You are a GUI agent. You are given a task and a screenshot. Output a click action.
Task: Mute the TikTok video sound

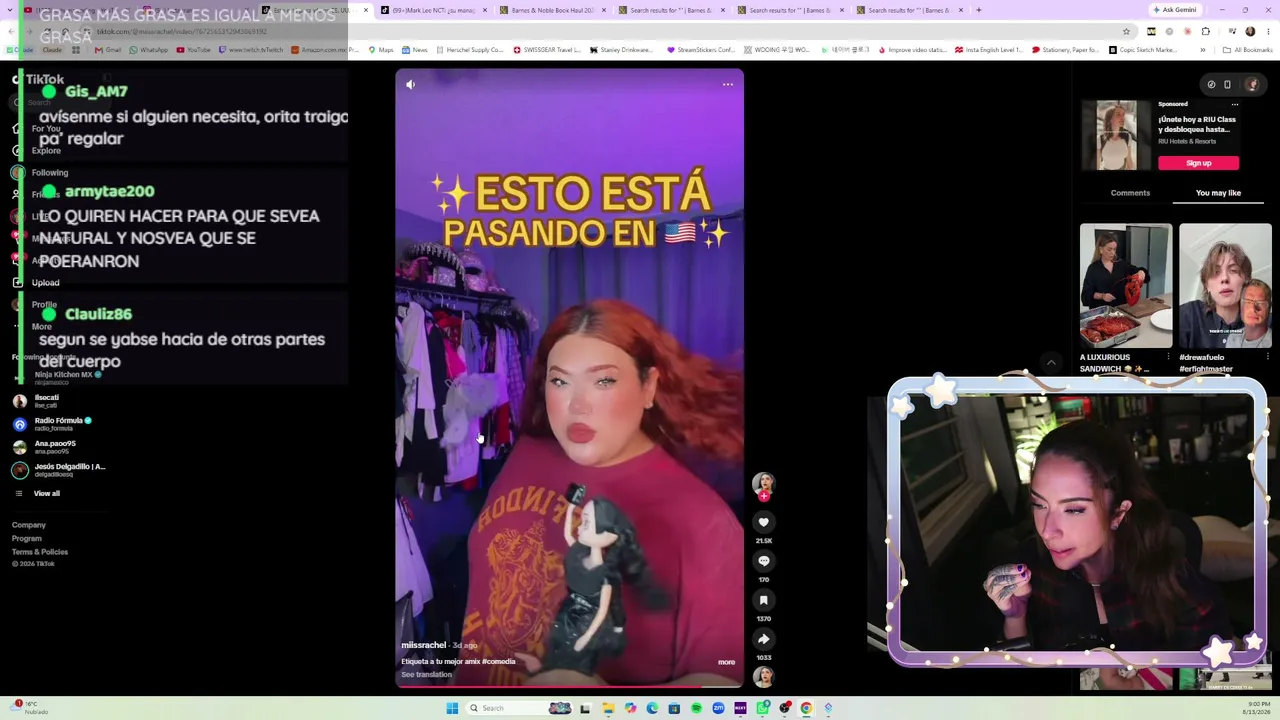410,85
